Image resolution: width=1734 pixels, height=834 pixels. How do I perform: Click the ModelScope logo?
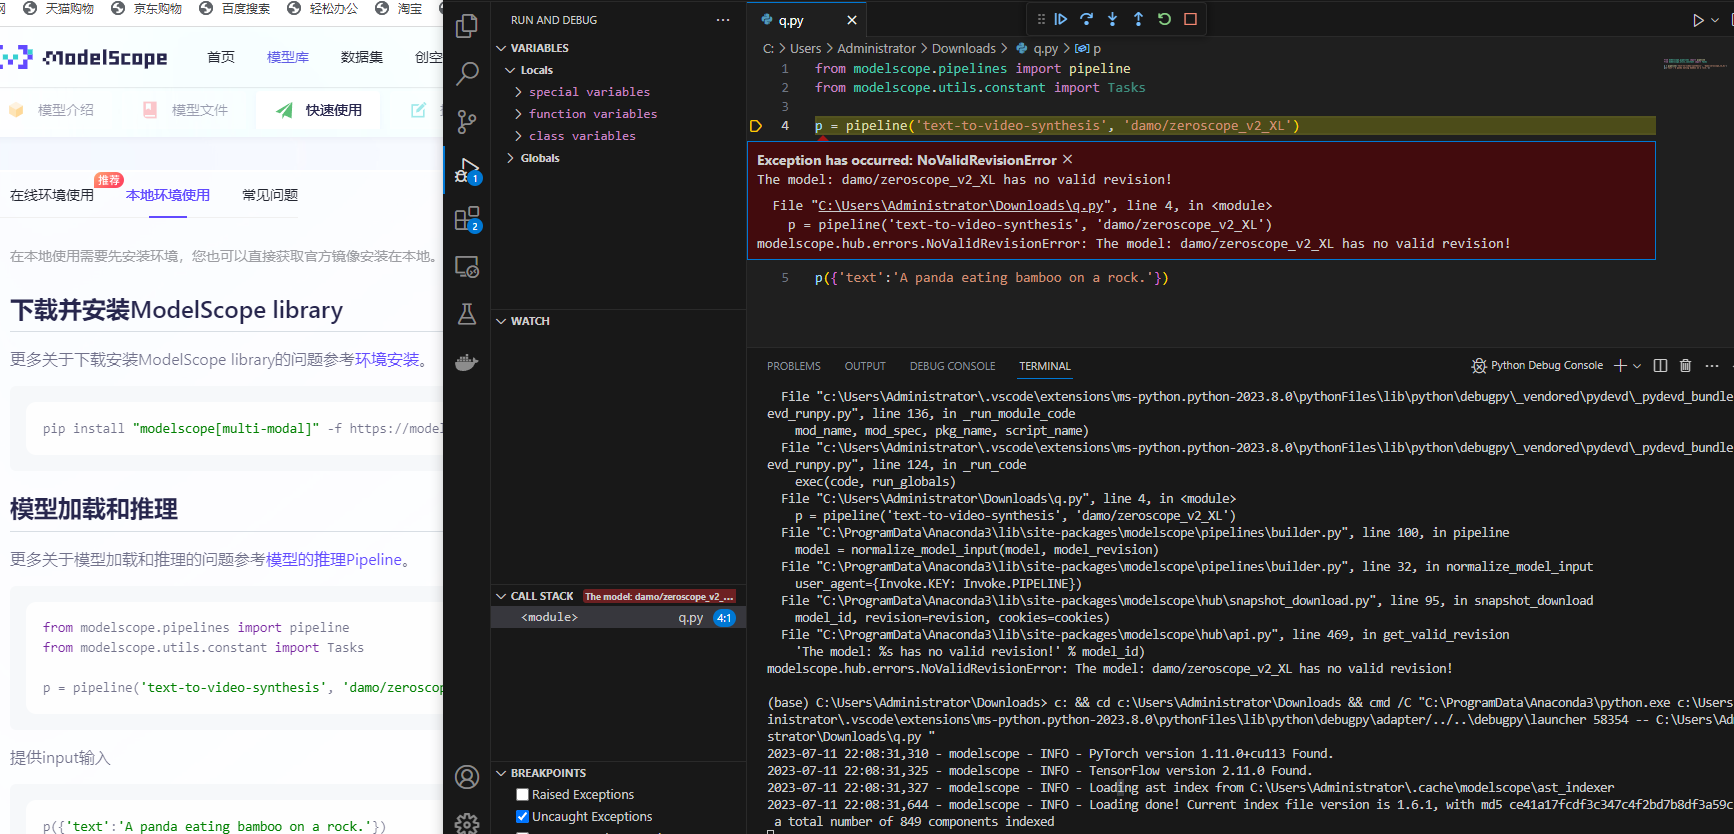coord(84,57)
